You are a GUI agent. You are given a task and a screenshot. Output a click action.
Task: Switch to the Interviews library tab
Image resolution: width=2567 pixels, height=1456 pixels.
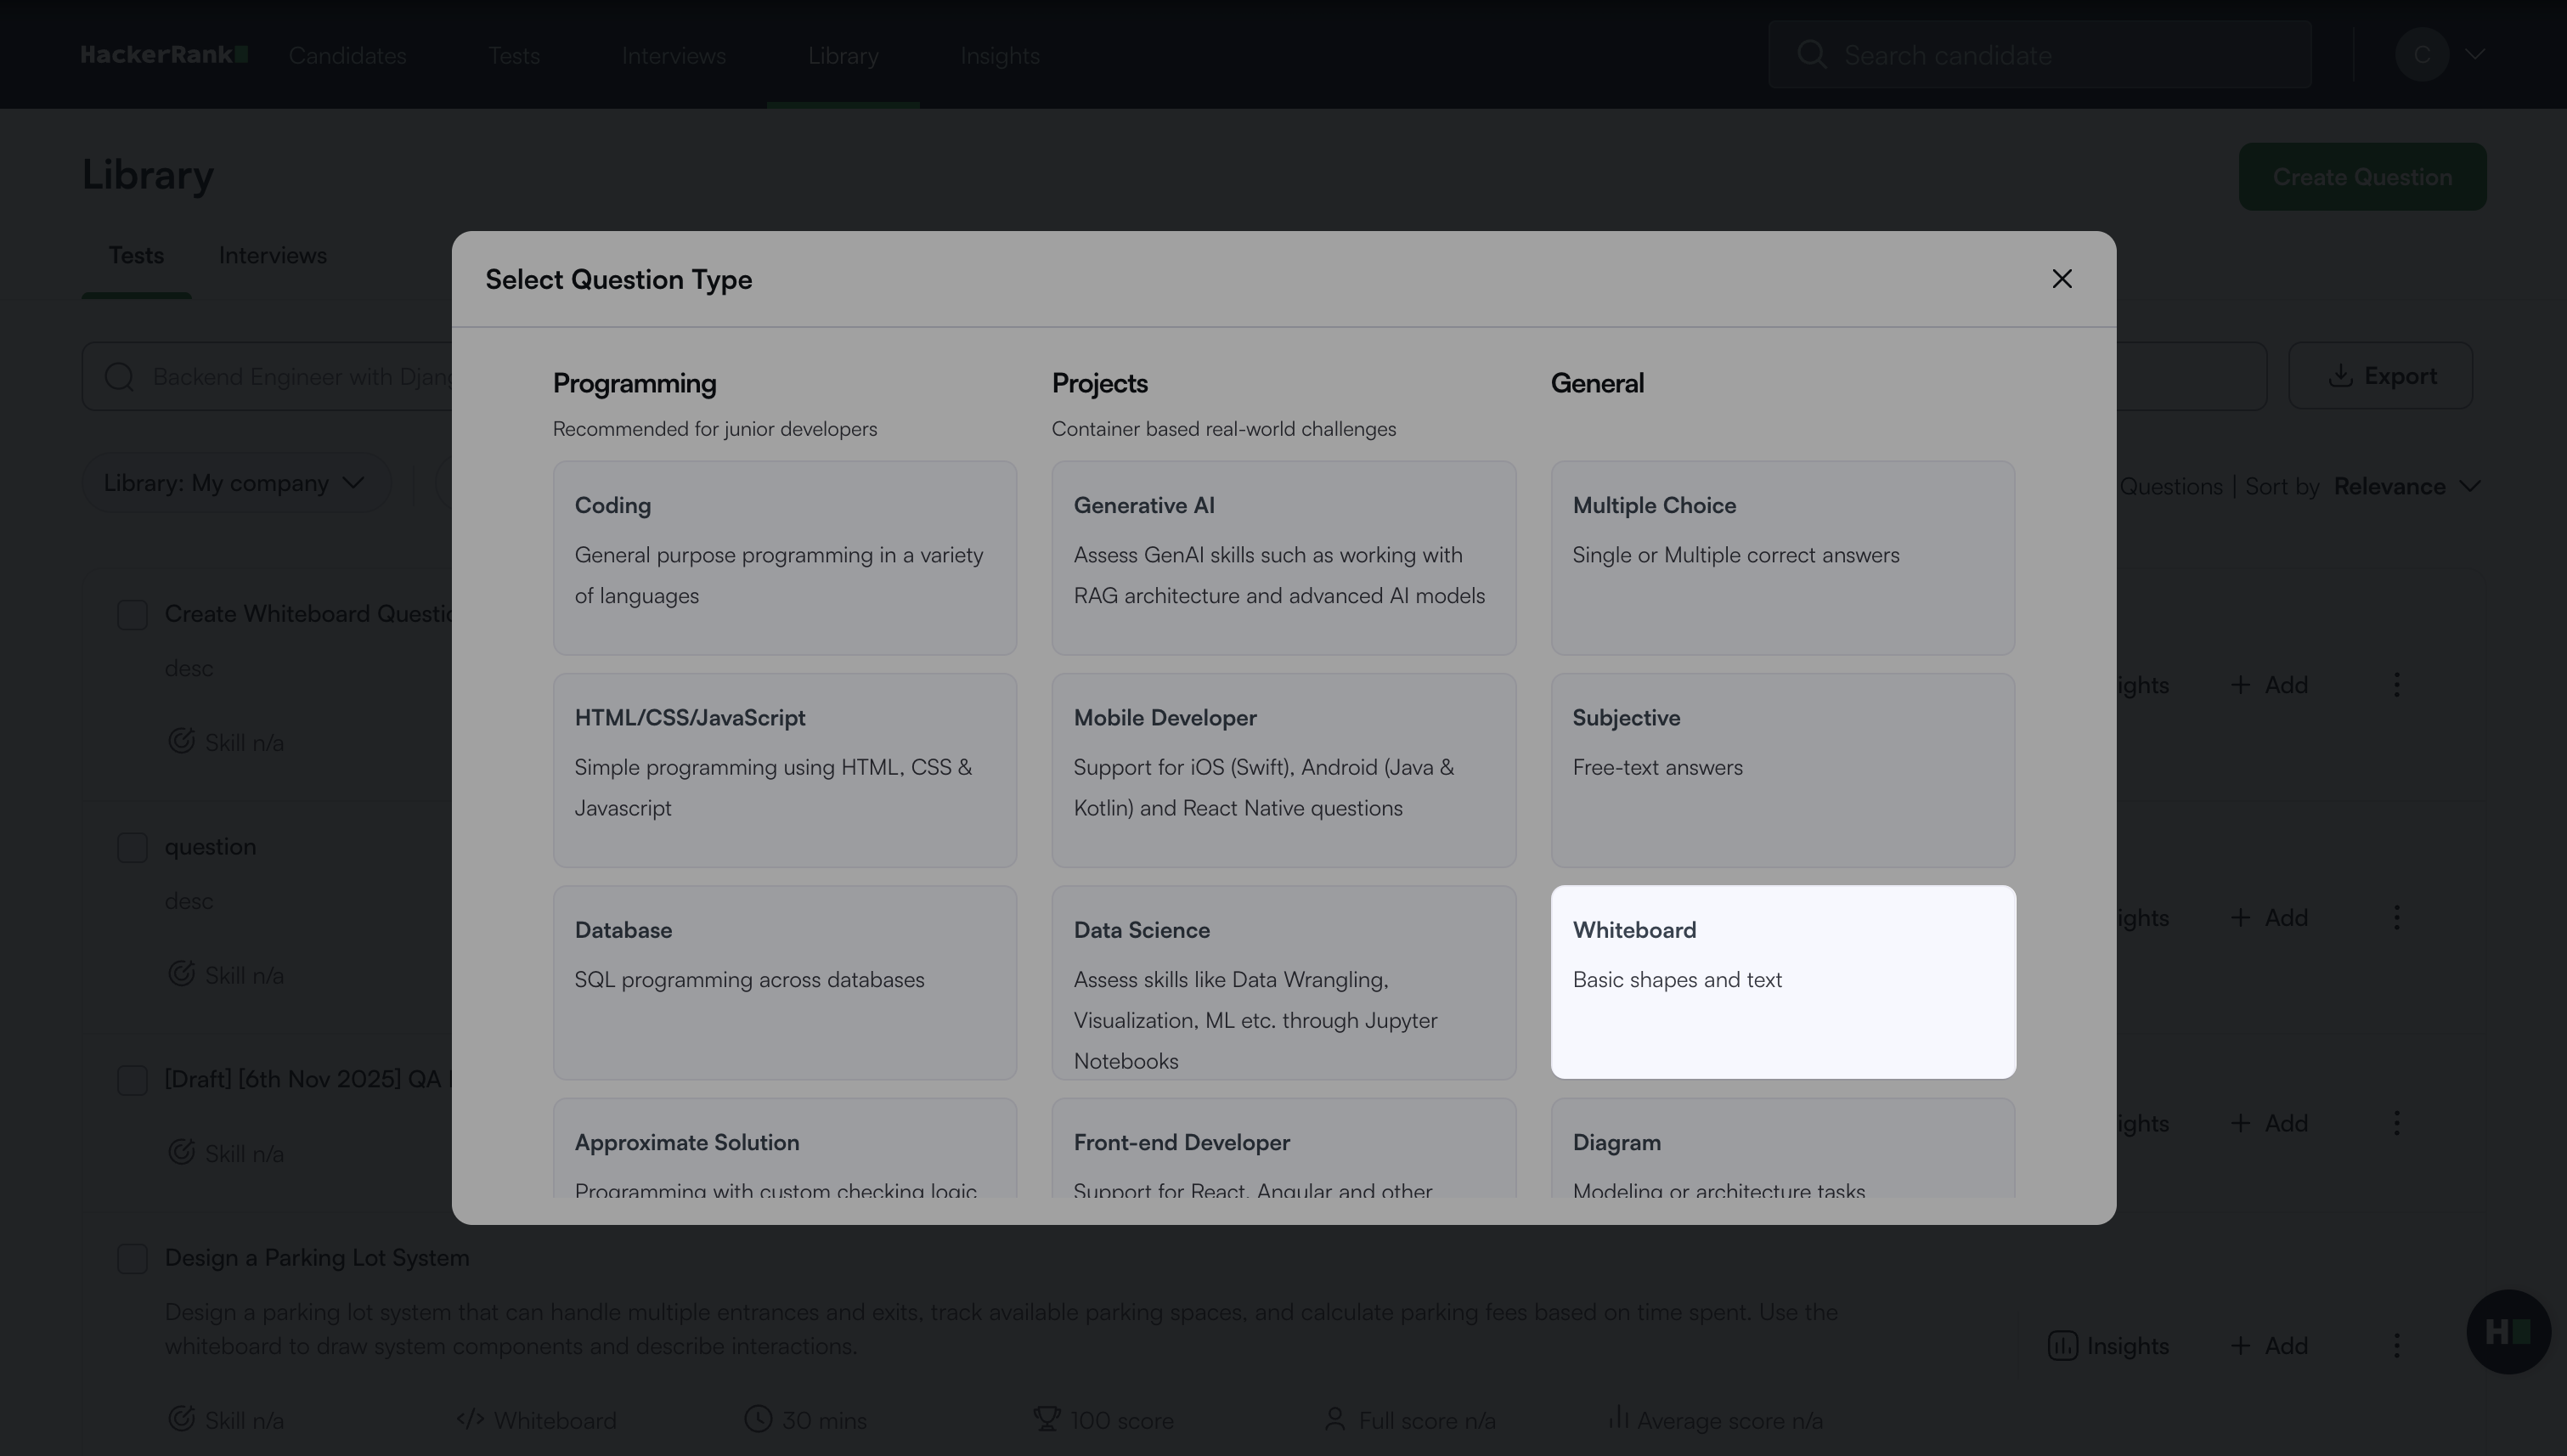272,256
